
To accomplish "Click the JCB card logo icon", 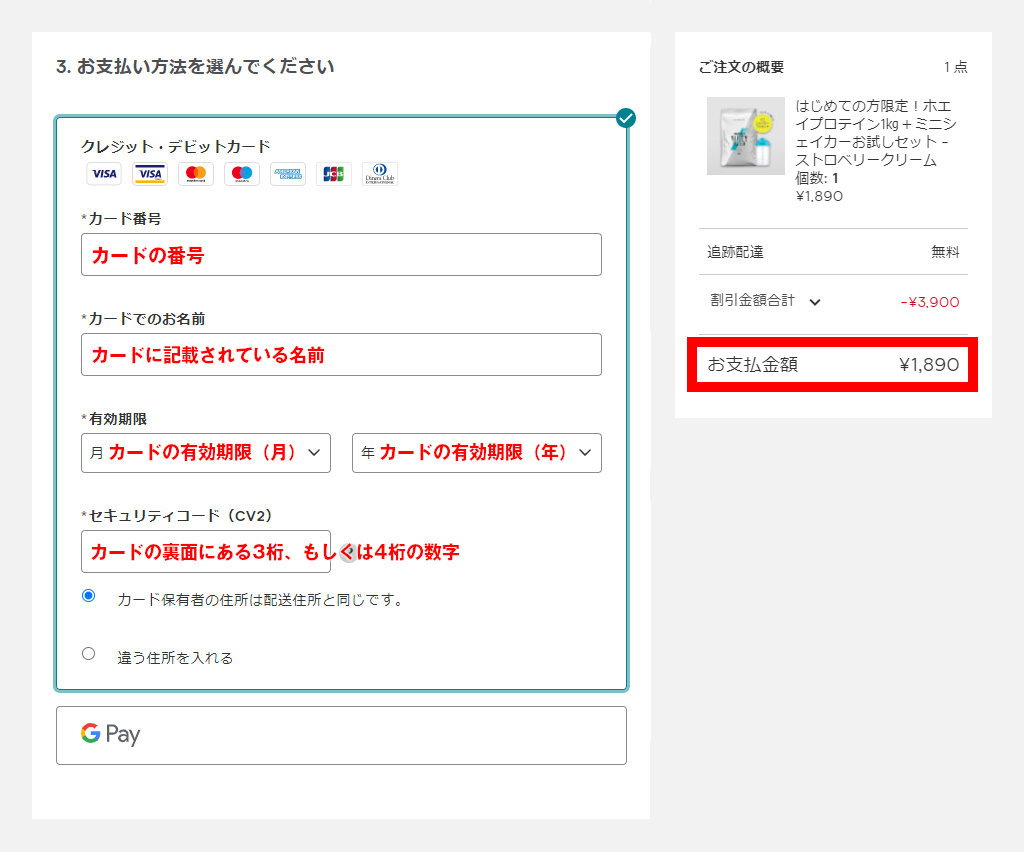I will tap(334, 174).
